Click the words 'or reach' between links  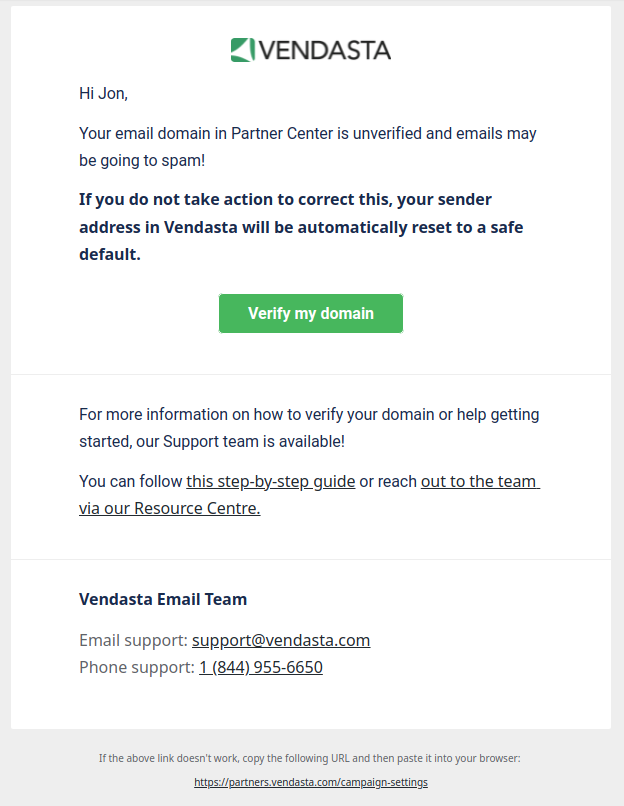[x=388, y=482]
